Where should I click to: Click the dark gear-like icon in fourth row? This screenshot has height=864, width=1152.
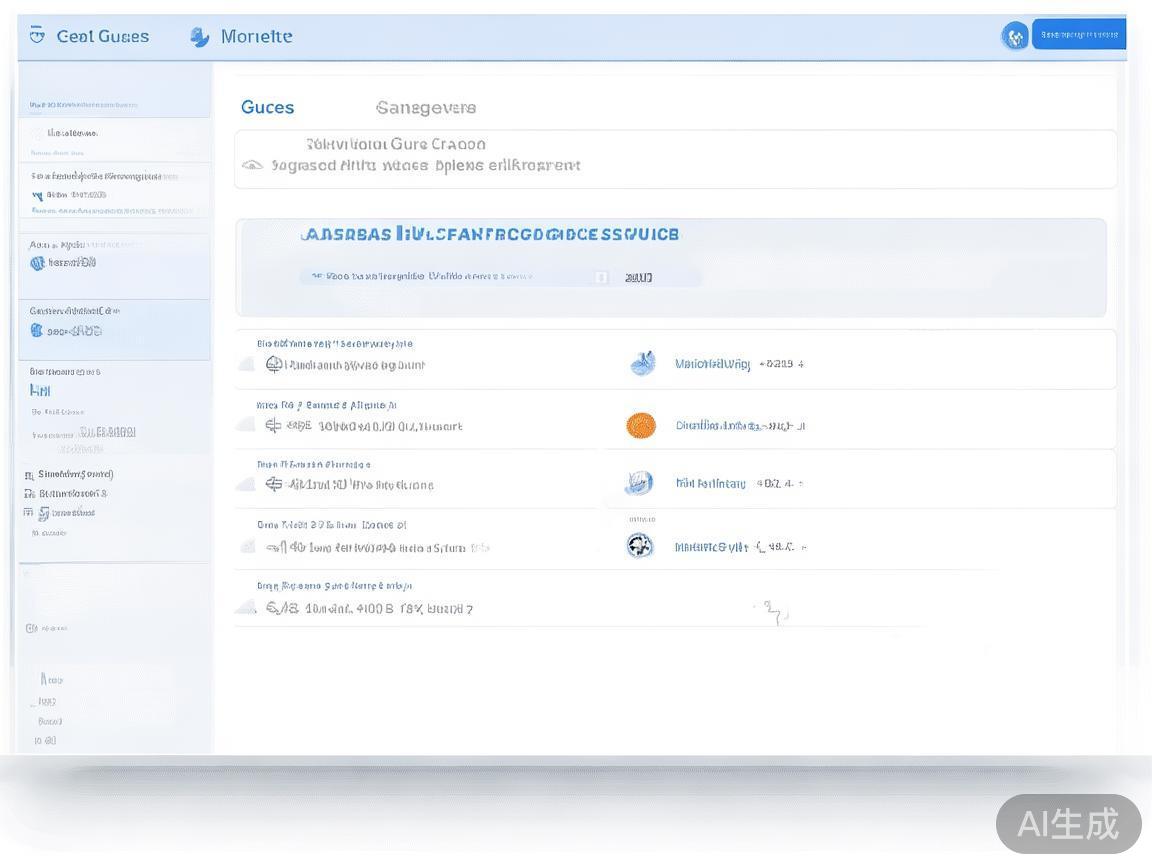click(x=639, y=546)
